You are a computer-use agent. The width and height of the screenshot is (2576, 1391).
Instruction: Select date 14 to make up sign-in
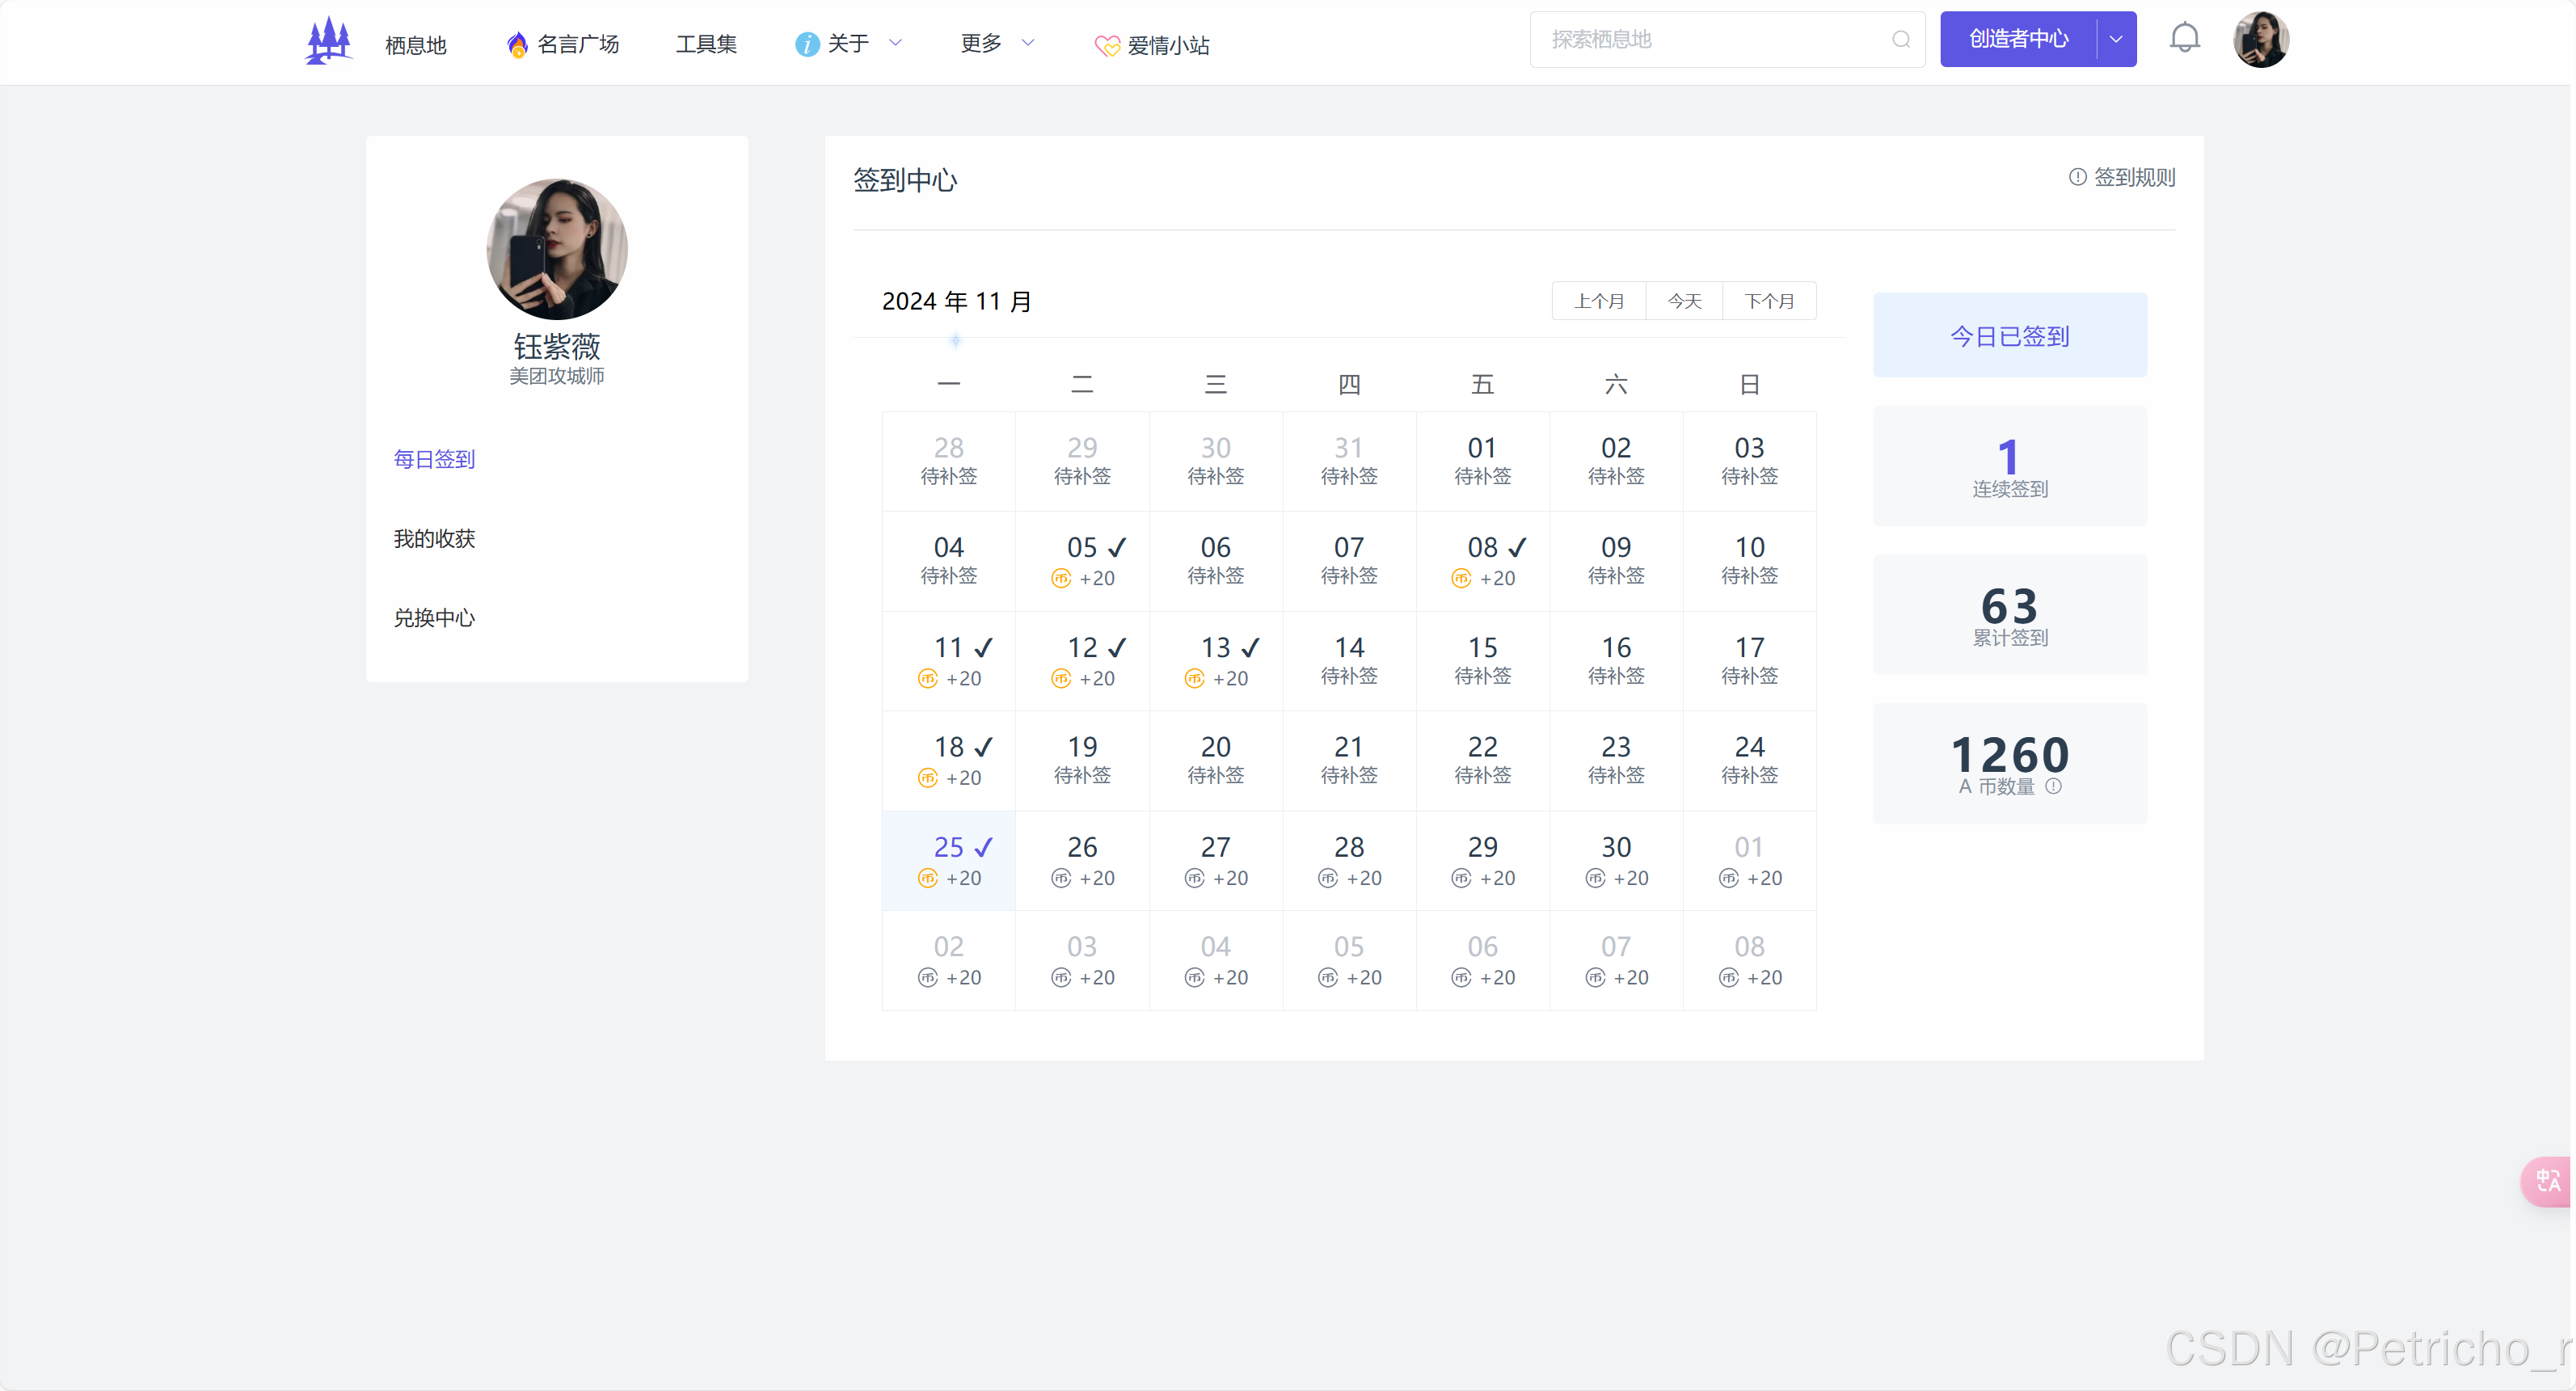[1348, 660]
